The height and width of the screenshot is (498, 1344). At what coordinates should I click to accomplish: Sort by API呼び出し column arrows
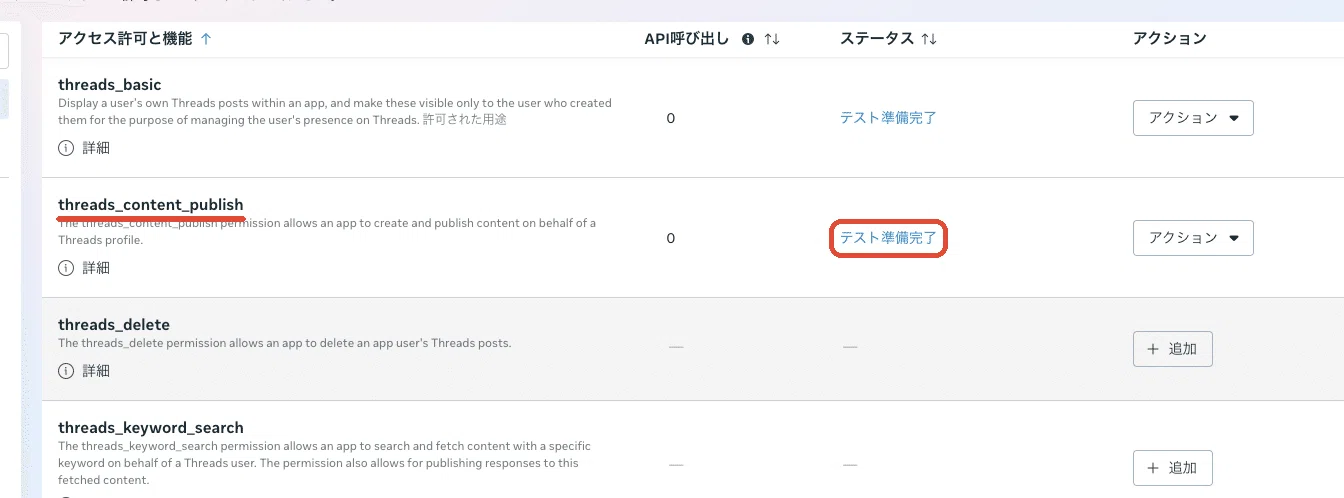[771, 39]
